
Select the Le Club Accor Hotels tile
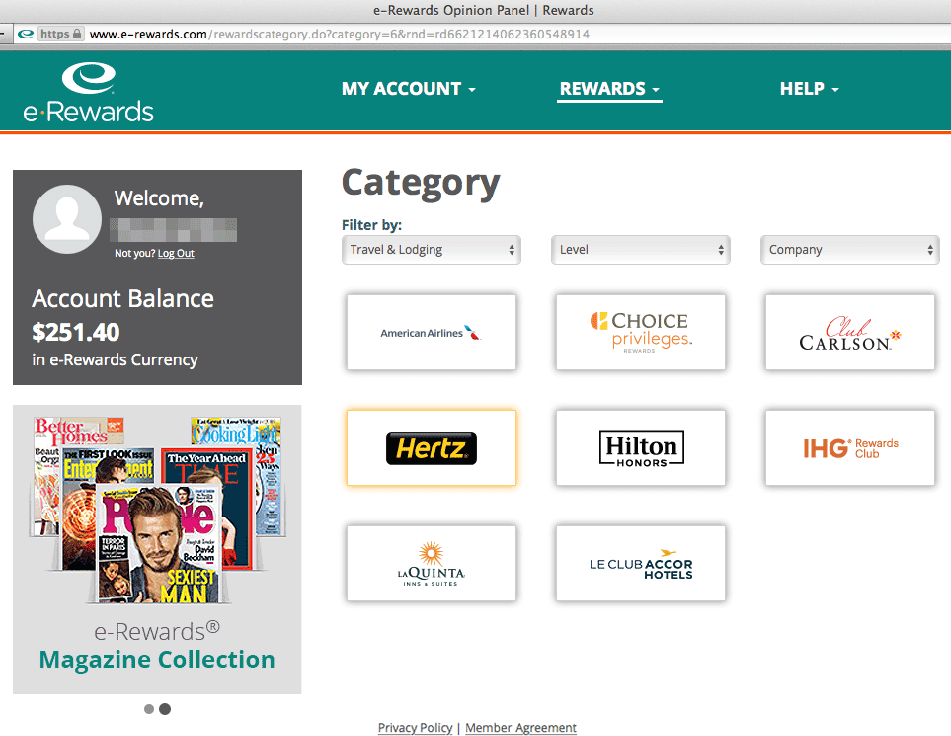coord(640,563)
